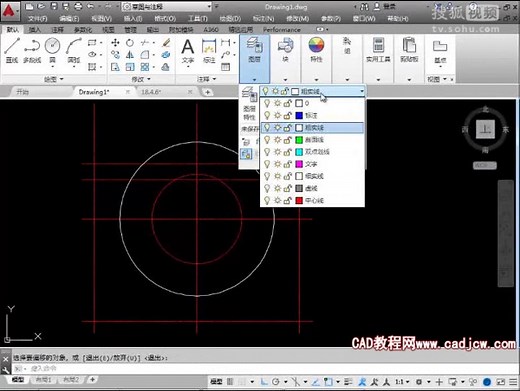520x391 pixels.
Task: Click the Table tool in annotation panel
Action: coord(226,67)
